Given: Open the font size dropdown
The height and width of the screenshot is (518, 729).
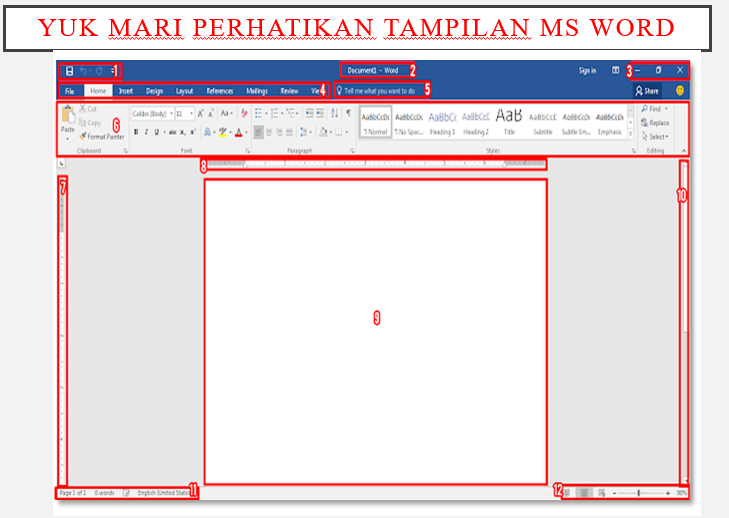Looking at the screenshot, I should click(184, 113).
